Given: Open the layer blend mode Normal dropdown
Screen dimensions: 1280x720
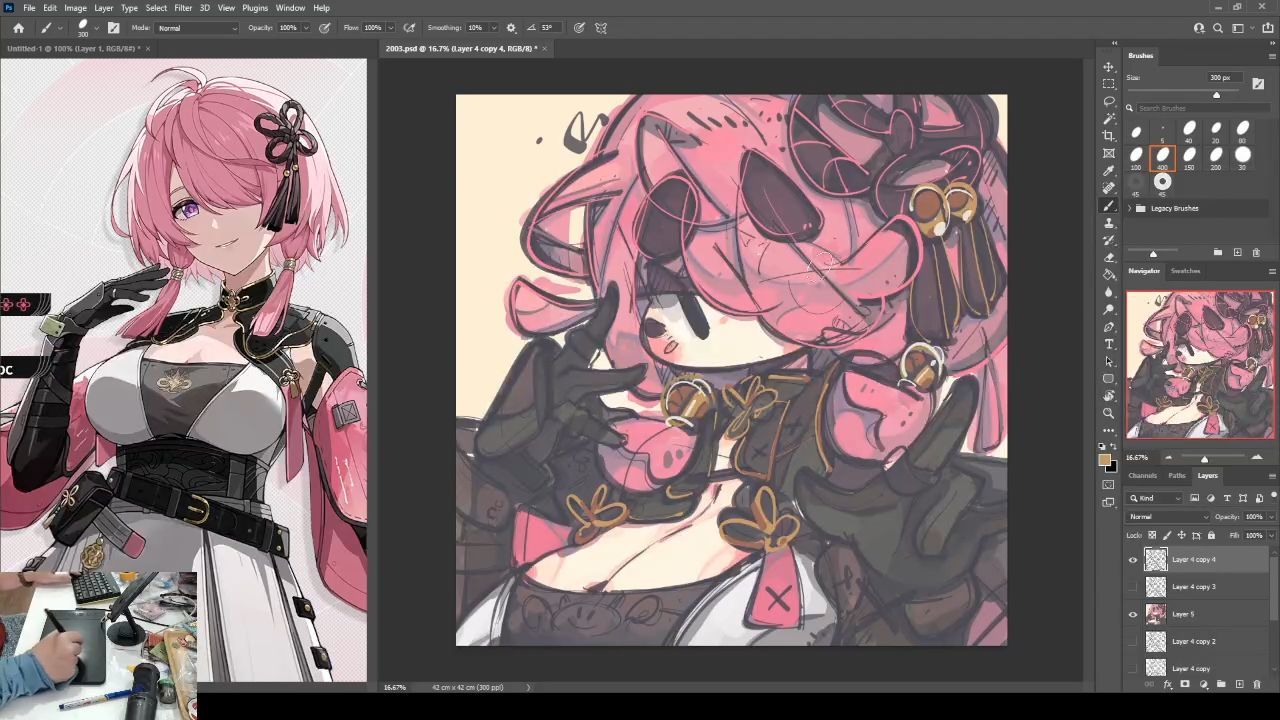Looking at the screenshot, I should (1168, 517).
